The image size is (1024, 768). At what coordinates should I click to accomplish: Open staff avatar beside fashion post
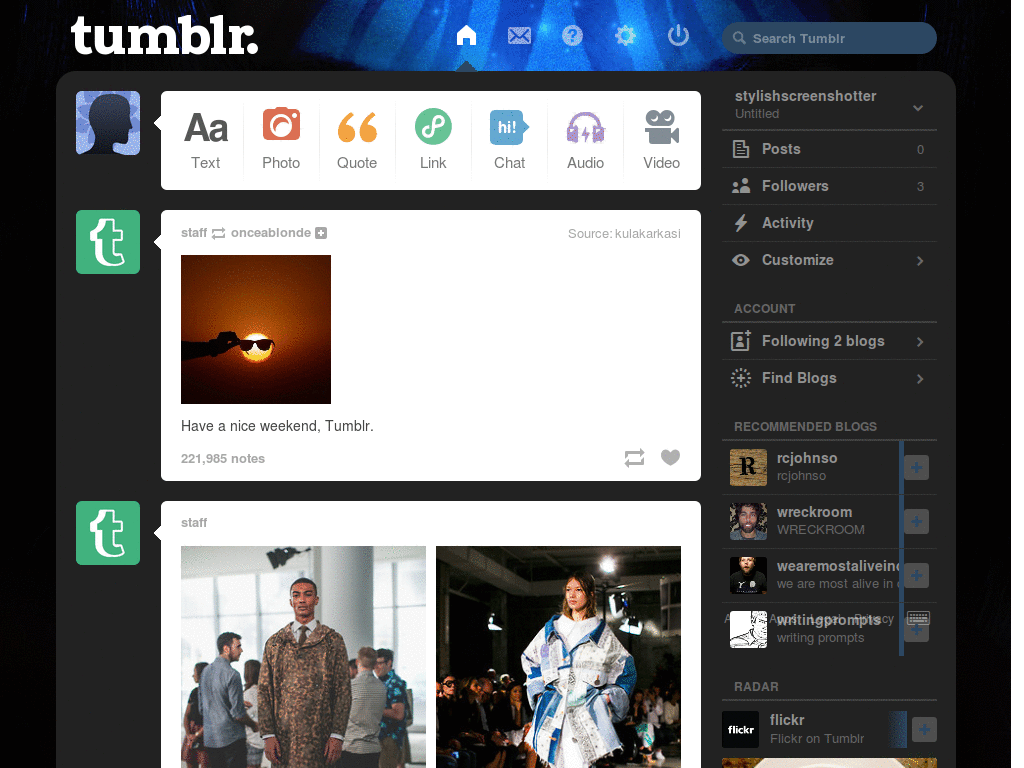click(x=108, y=533)
